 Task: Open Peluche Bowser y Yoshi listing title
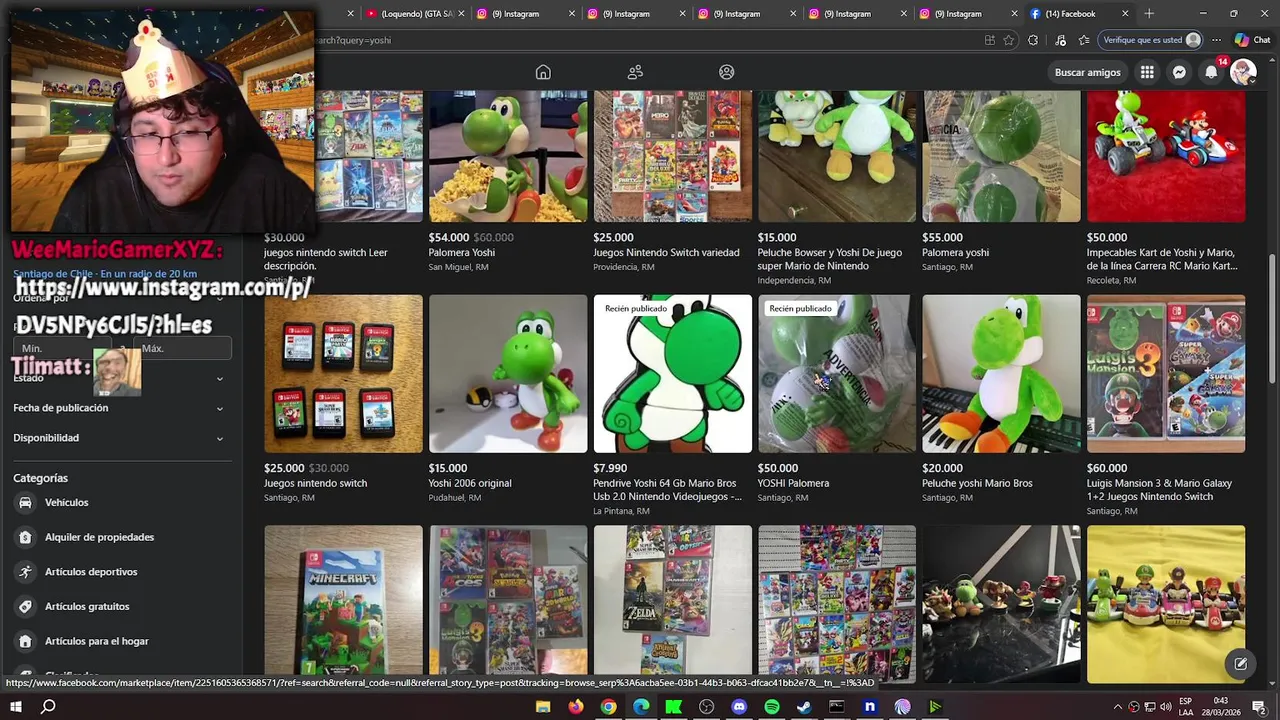(830, 259)
